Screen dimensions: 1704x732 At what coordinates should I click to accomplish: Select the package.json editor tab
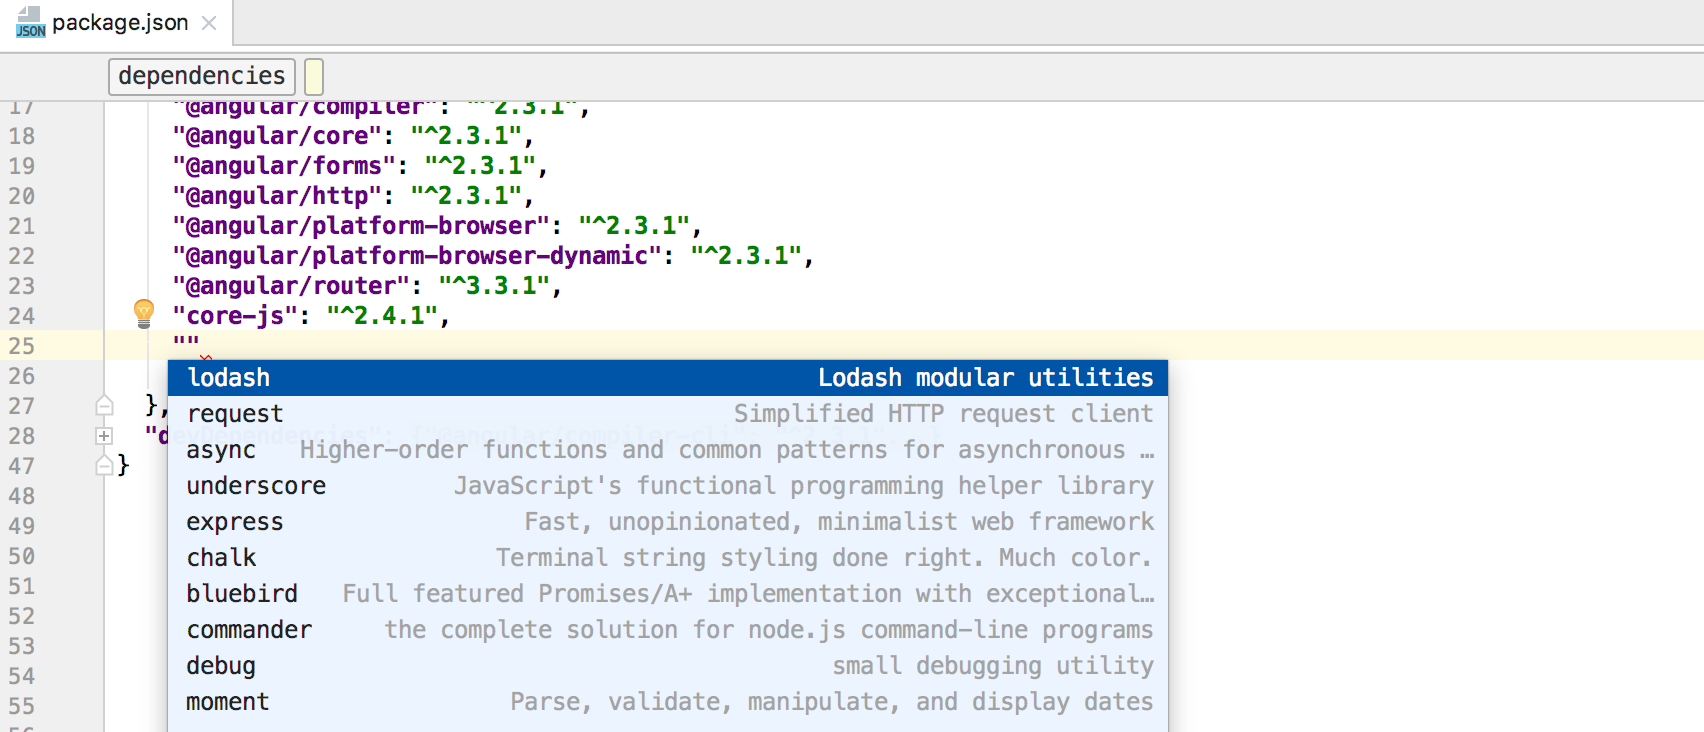[x=116, y=23]
